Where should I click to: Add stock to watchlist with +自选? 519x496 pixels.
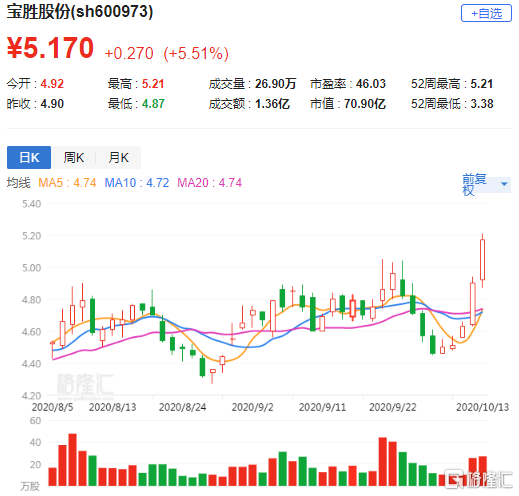[486, 13]
